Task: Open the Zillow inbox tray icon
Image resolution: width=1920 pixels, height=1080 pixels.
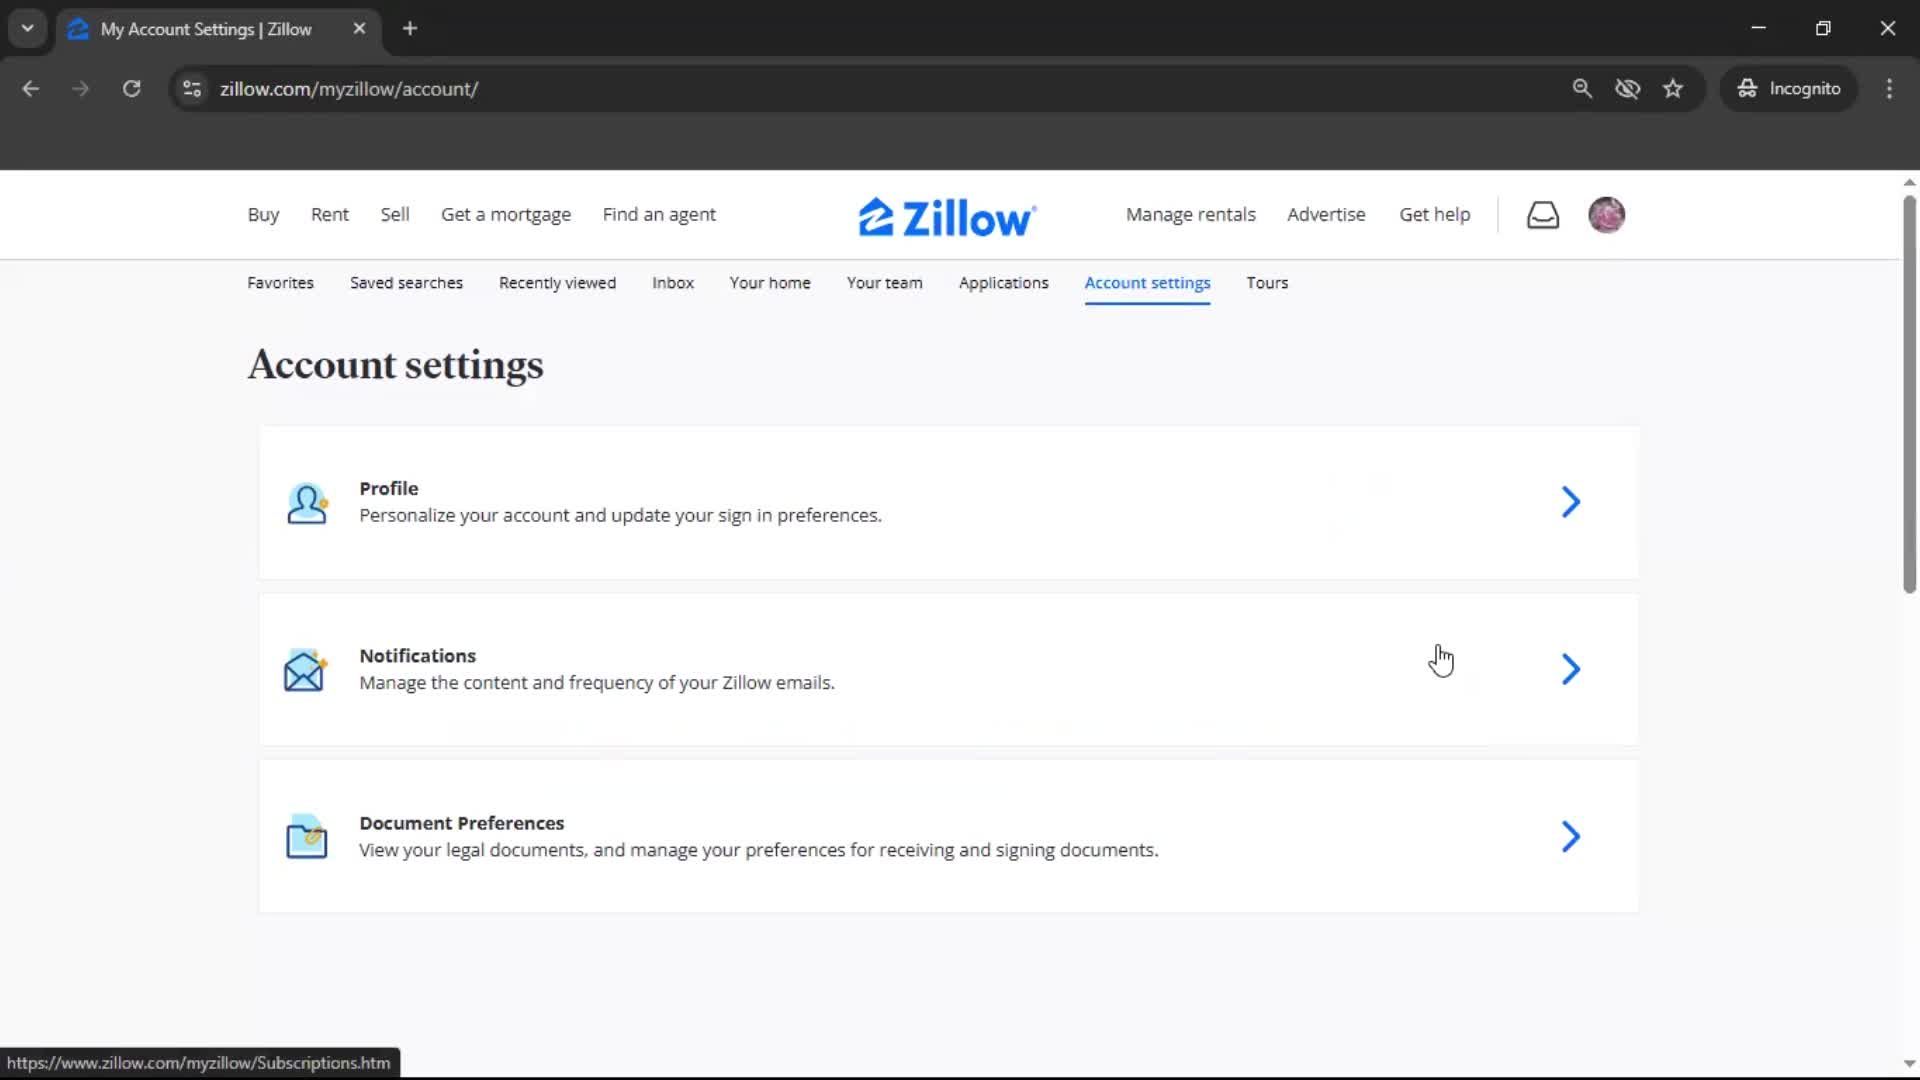Action: click(x=1542, y=215)
